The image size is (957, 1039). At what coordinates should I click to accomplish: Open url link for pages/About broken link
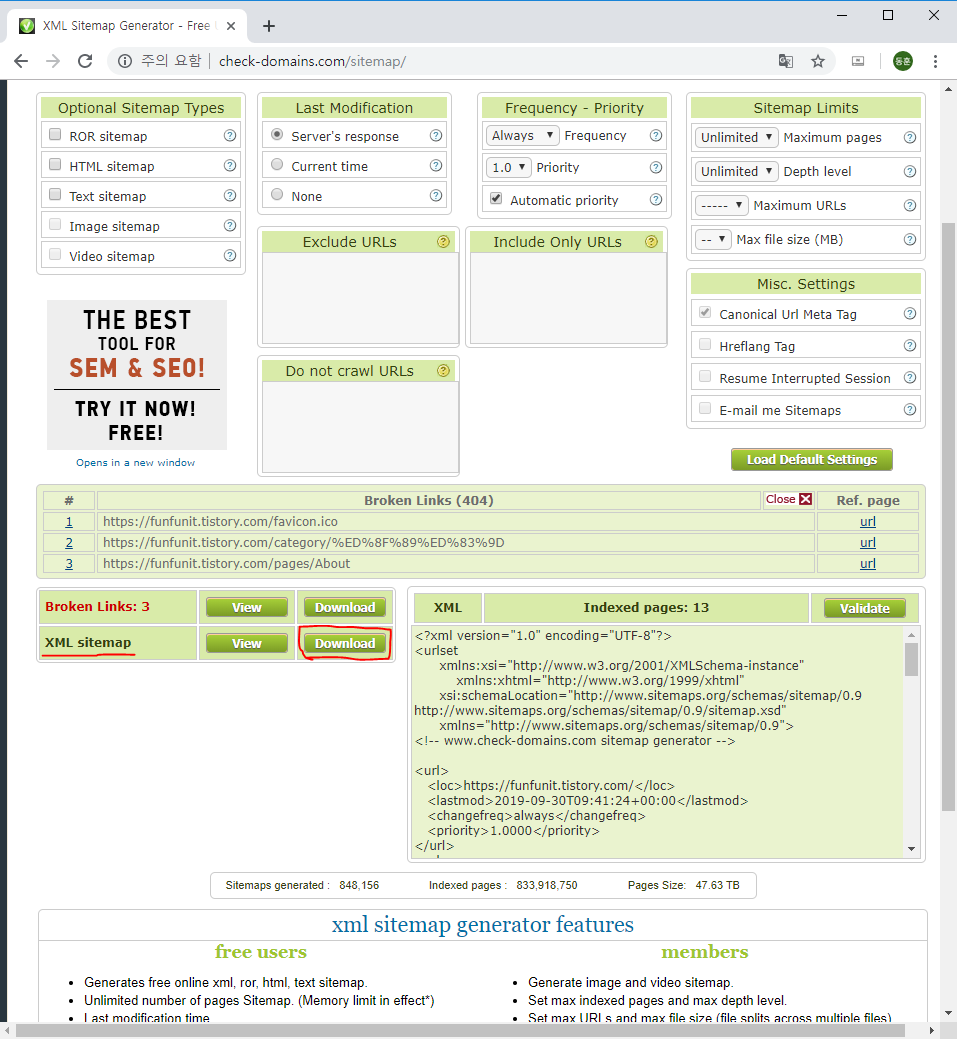(x=868, y=563)
